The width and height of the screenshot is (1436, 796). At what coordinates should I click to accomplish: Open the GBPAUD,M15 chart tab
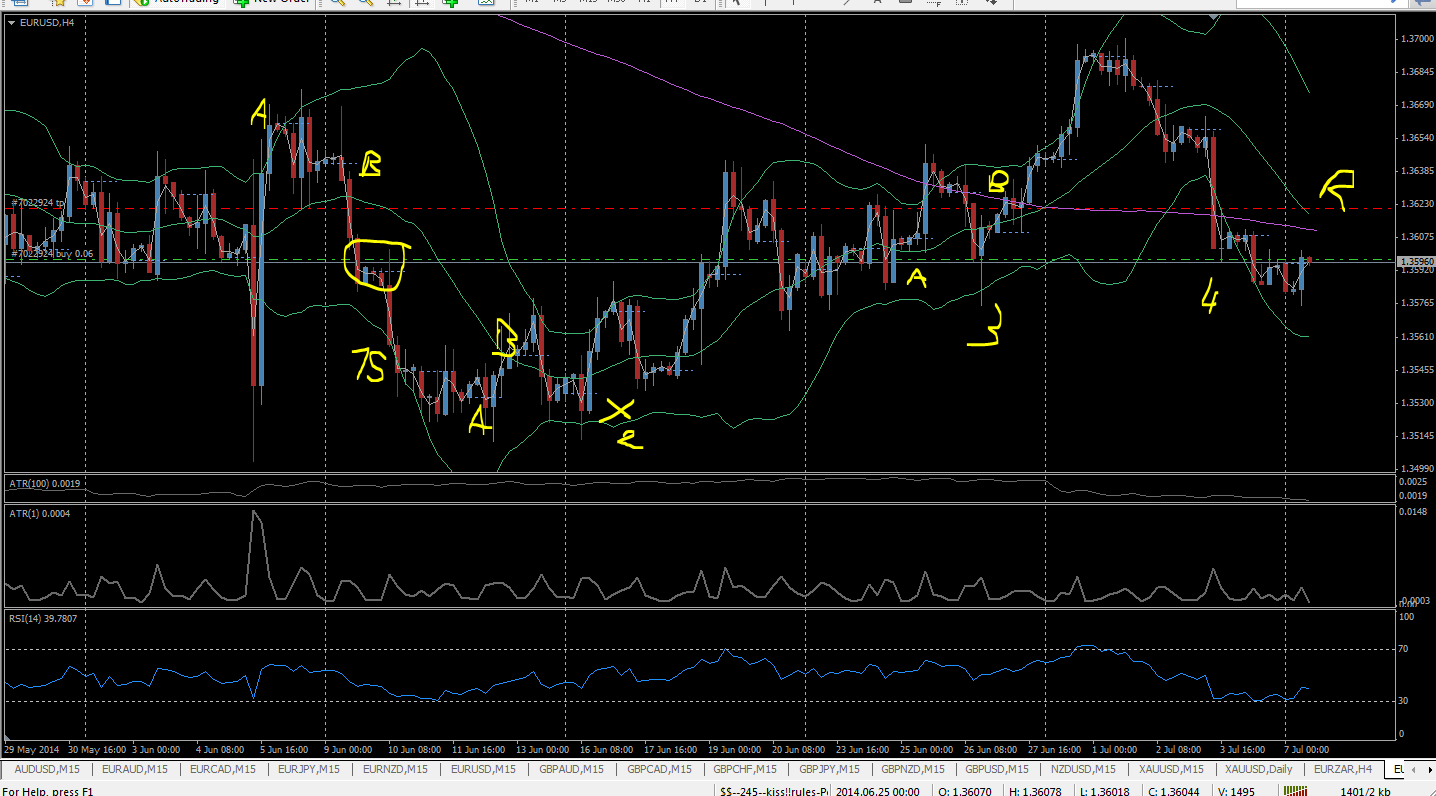[x=572, y=769]
